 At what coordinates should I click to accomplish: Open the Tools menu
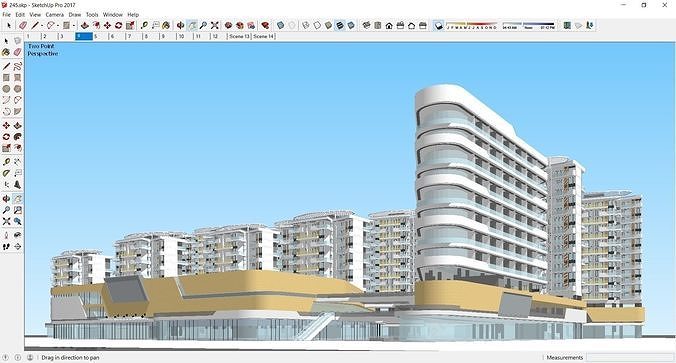92,15
